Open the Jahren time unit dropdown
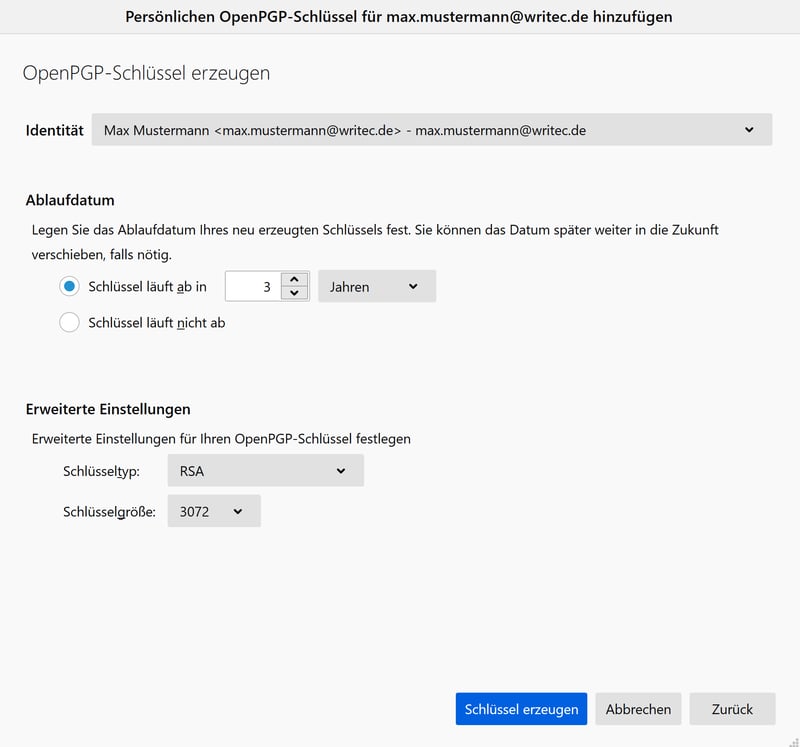Screen dimensions: 800x747 point(376,287)
